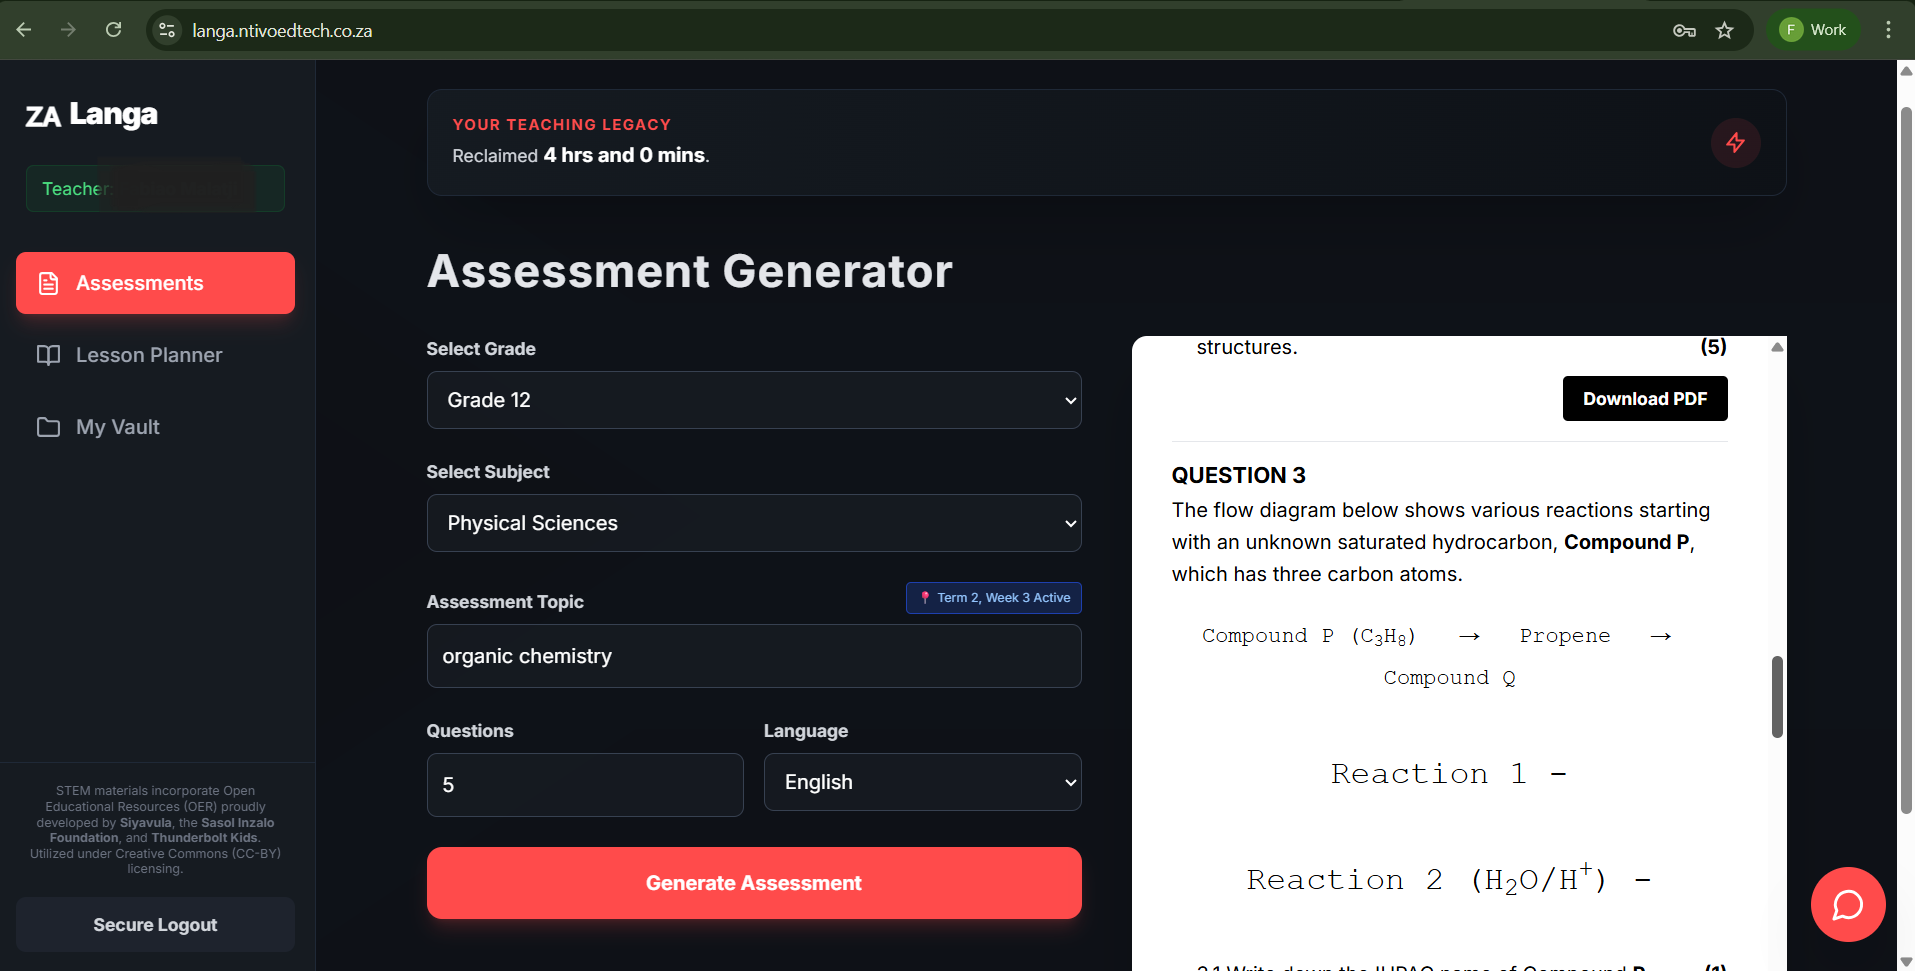Open the saved passwords key icon

pyautogui.click(x=1684, y=30)
